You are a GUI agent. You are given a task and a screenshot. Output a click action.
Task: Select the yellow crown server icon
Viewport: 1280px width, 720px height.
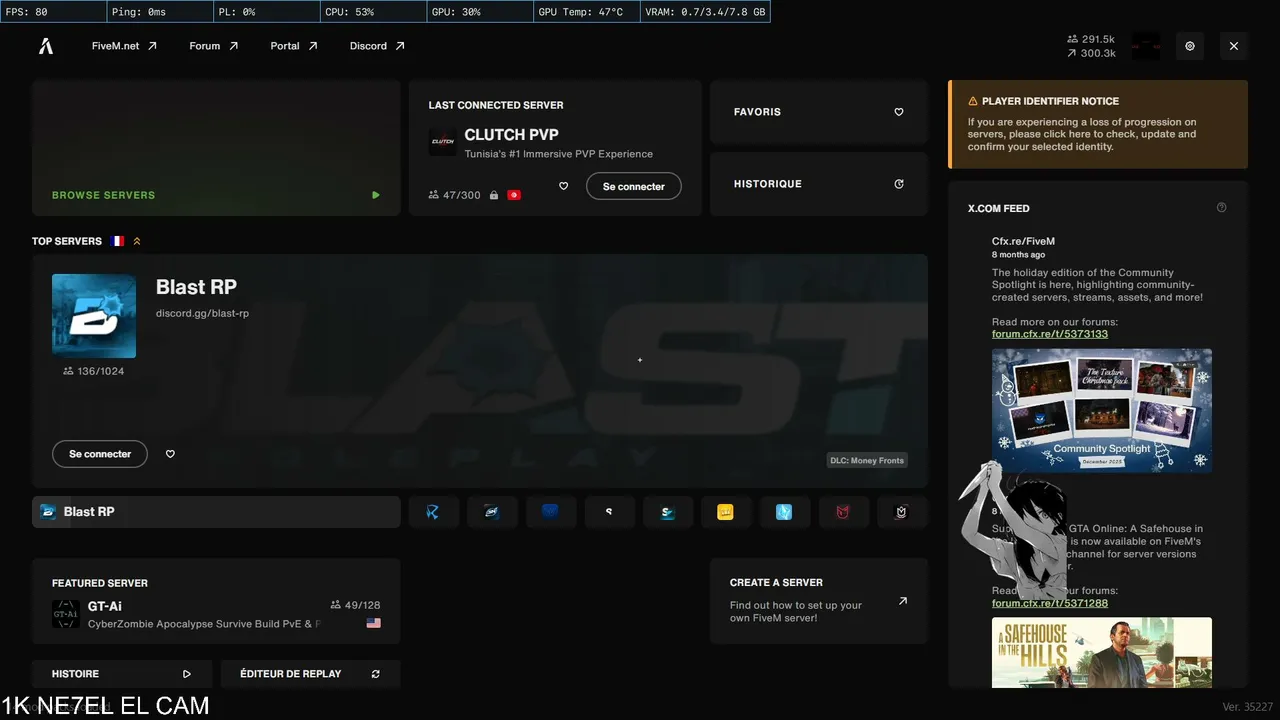726,512
